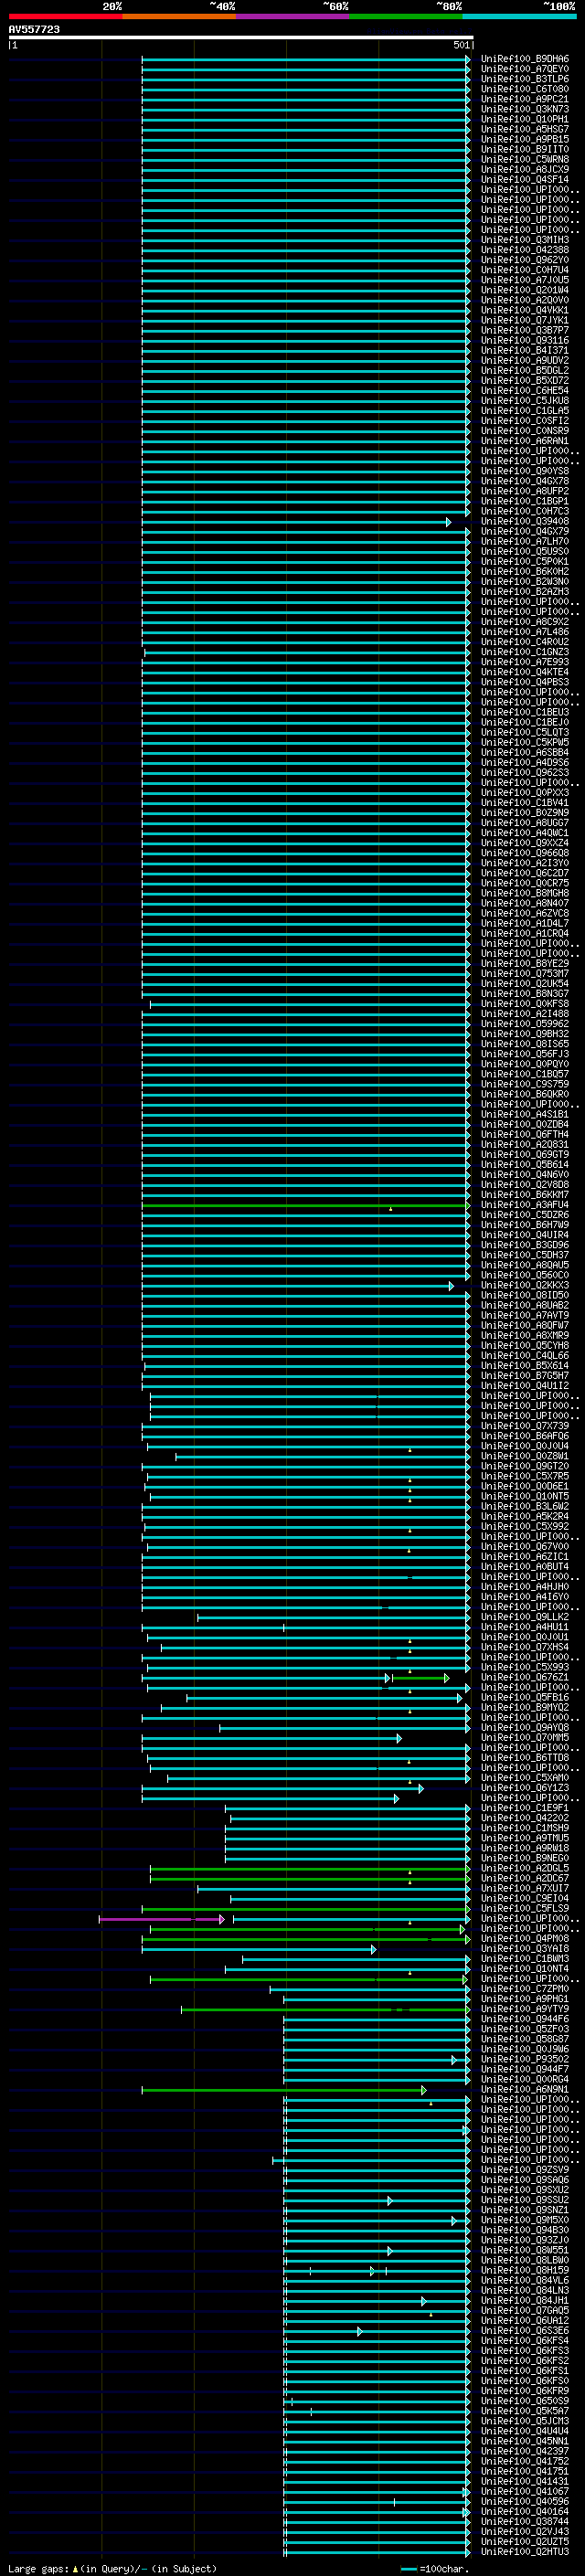Select hit label UniRef100_B3L6W2
Screen dimensions: 585x2576
pos(525,1506)
